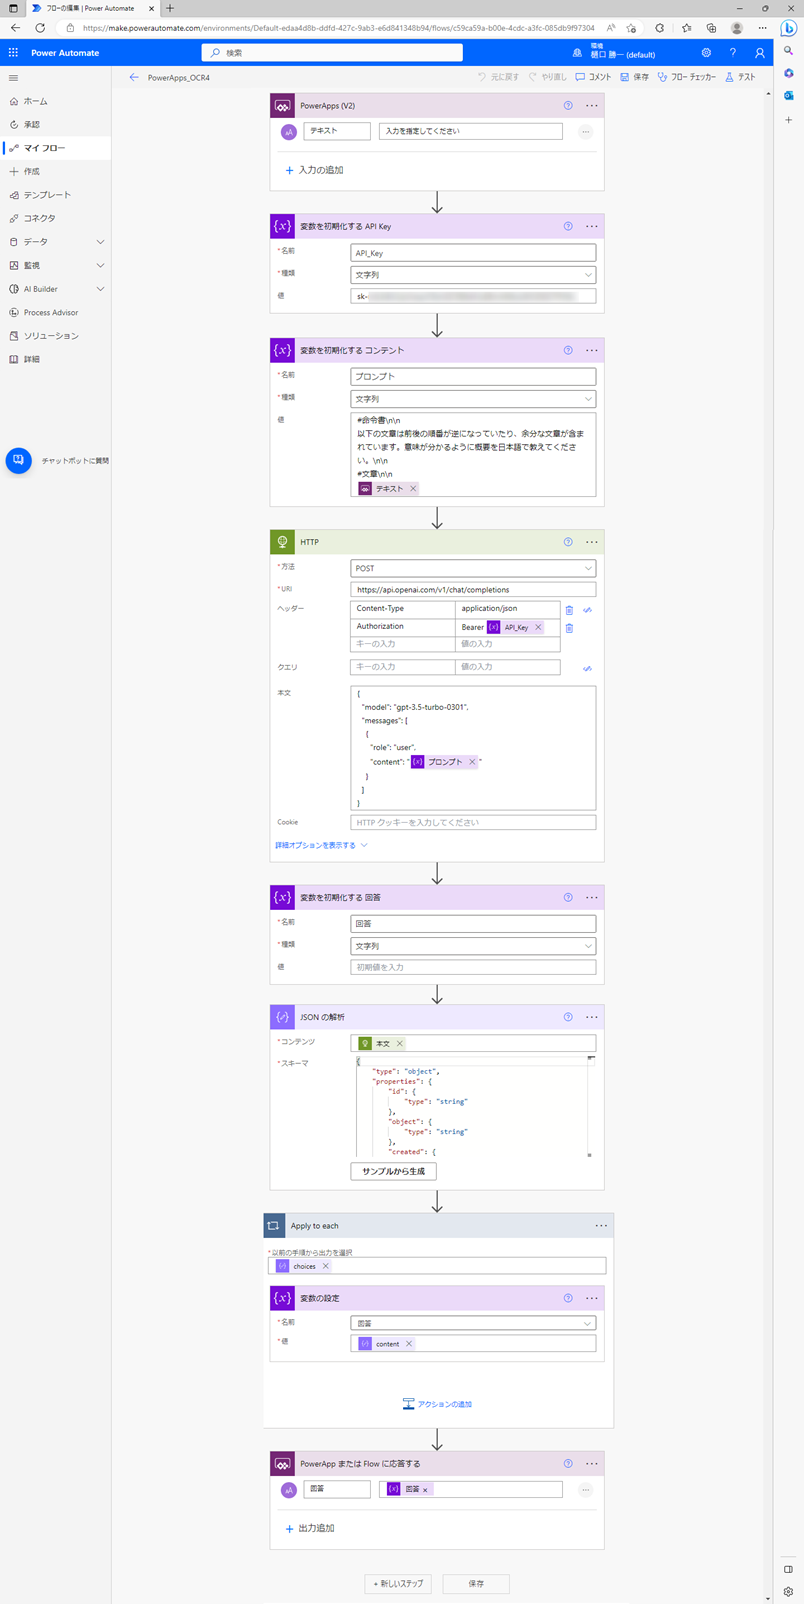This screenshot has width=804, height=1604.
Task: Open the 方法 POST dropdown
Action: 473,568
